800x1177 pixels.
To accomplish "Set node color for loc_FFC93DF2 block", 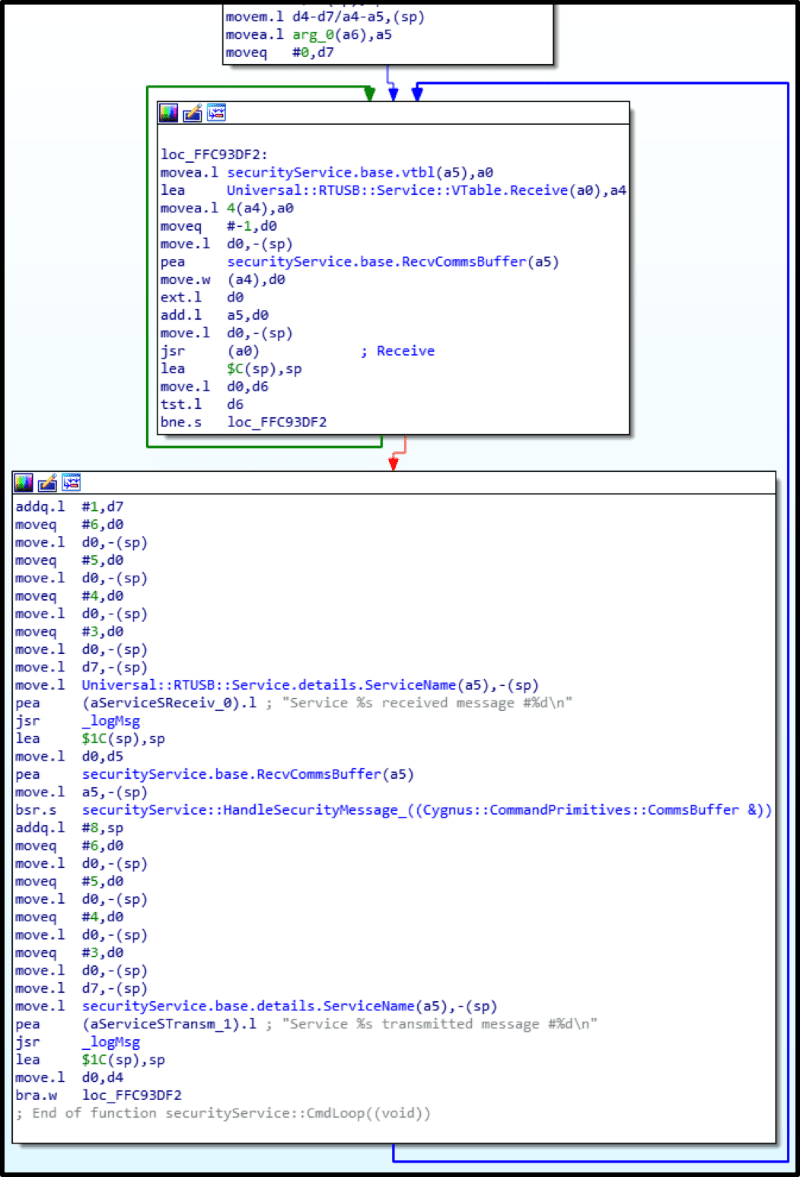I will [169, 113].
